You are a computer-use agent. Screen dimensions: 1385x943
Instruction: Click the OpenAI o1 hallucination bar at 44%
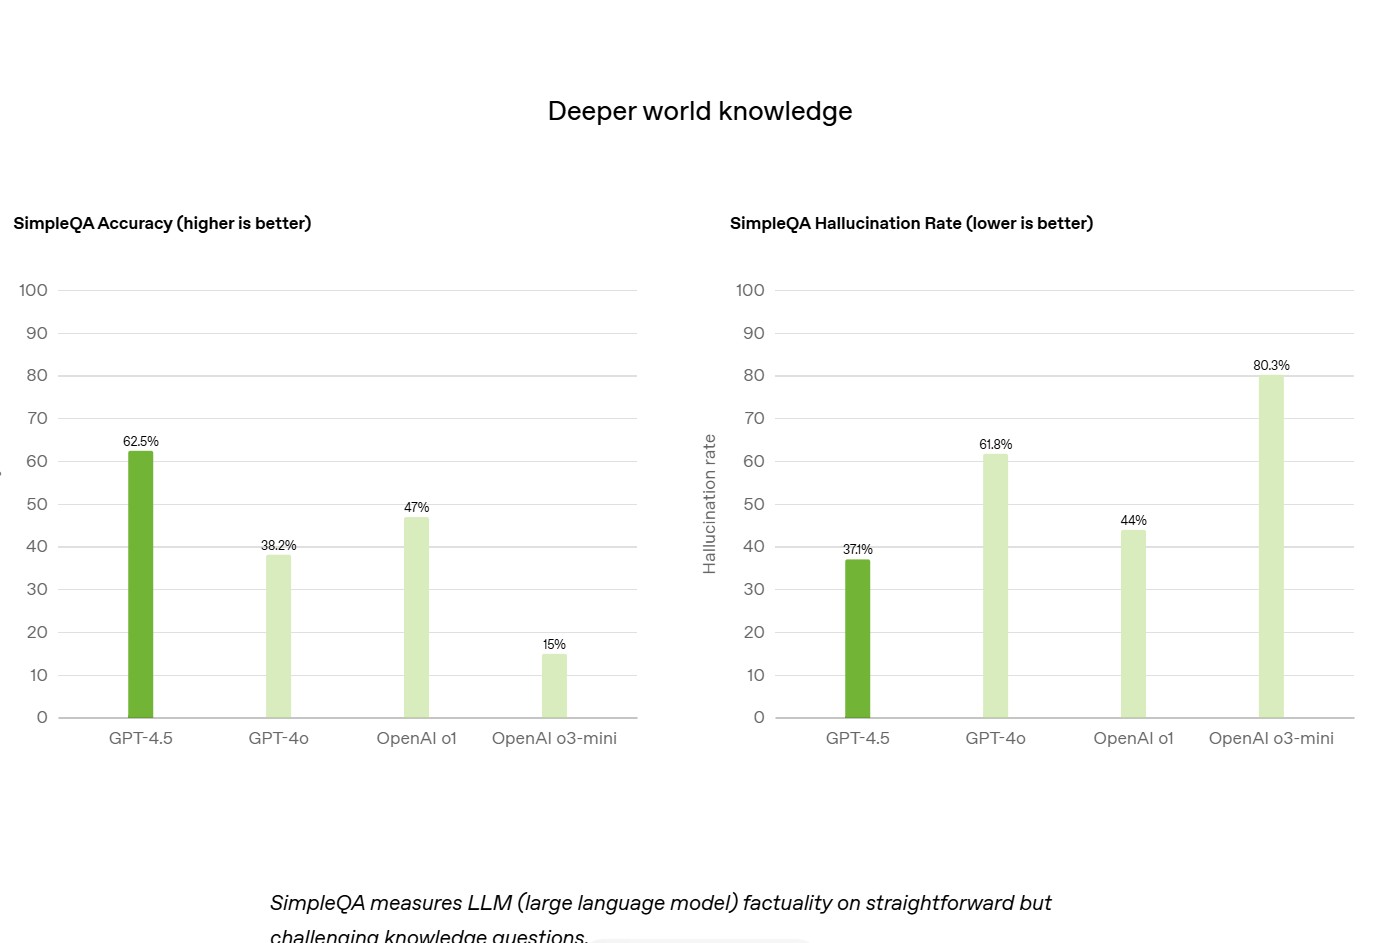click(1134, 624)
